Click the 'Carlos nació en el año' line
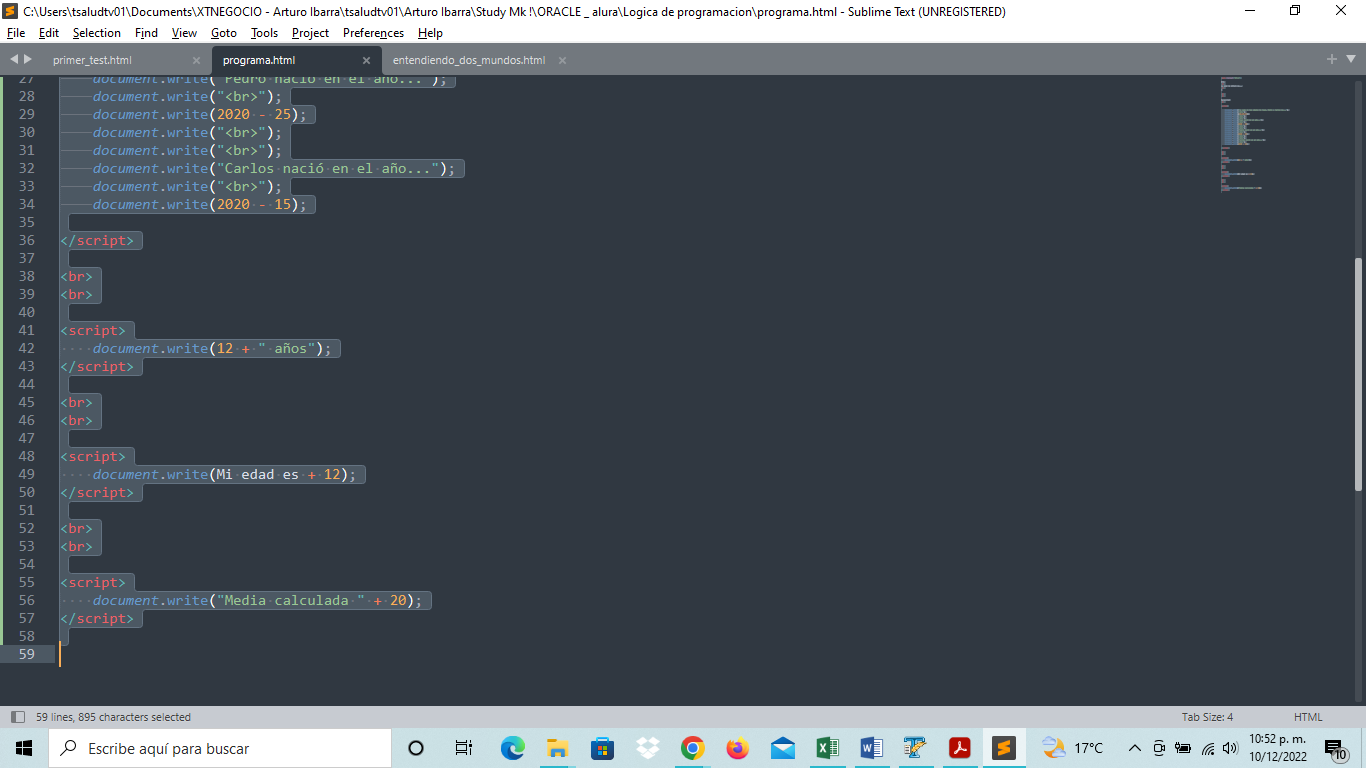Screen dimensions: 1366x768 coord(273,168)
